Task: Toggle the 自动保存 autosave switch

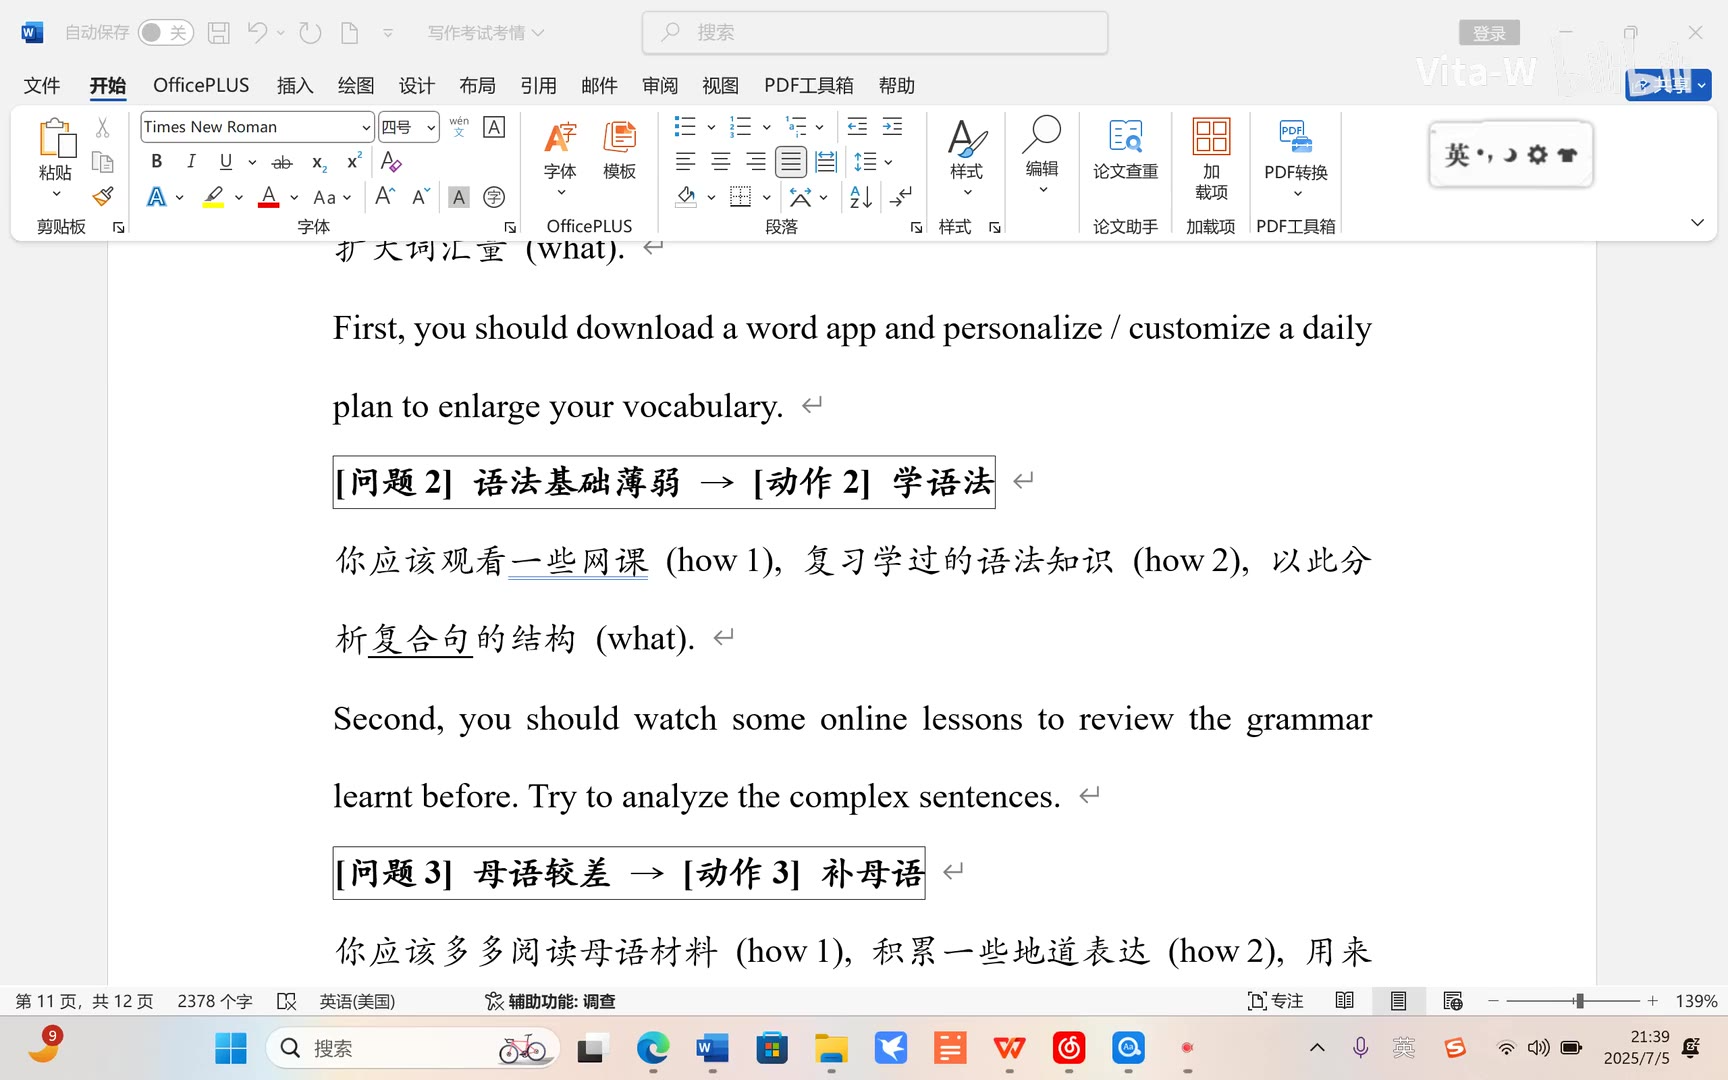Action: tap(165, 33)
